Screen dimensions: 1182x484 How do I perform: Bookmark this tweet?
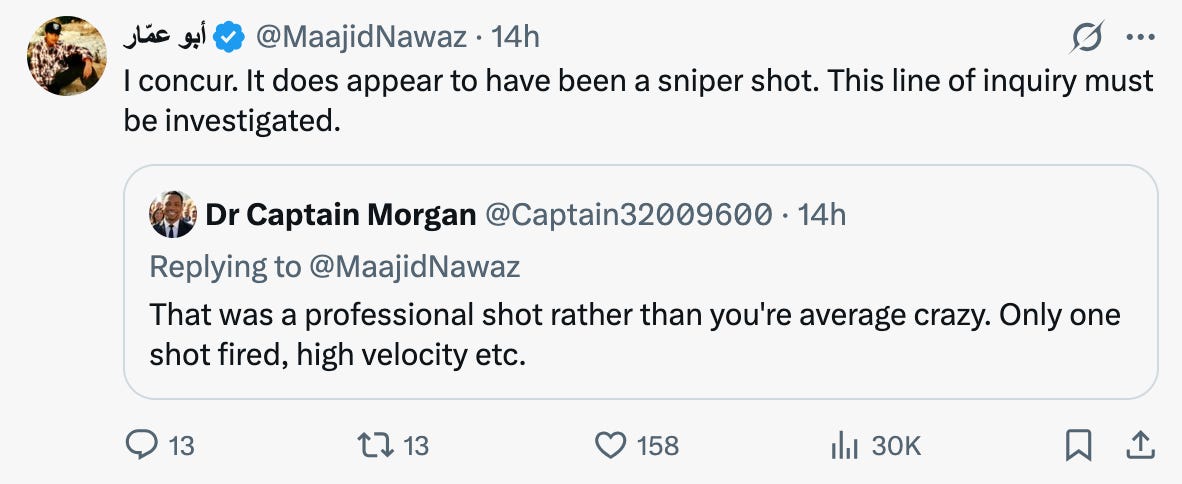(1078, 445)
